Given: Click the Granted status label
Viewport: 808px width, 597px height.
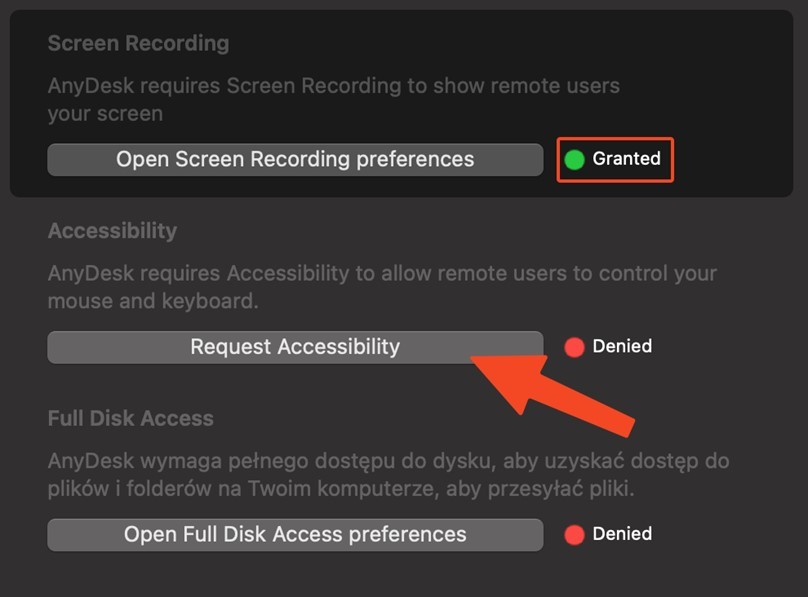Looking at the screenshot, I should 626,159.
